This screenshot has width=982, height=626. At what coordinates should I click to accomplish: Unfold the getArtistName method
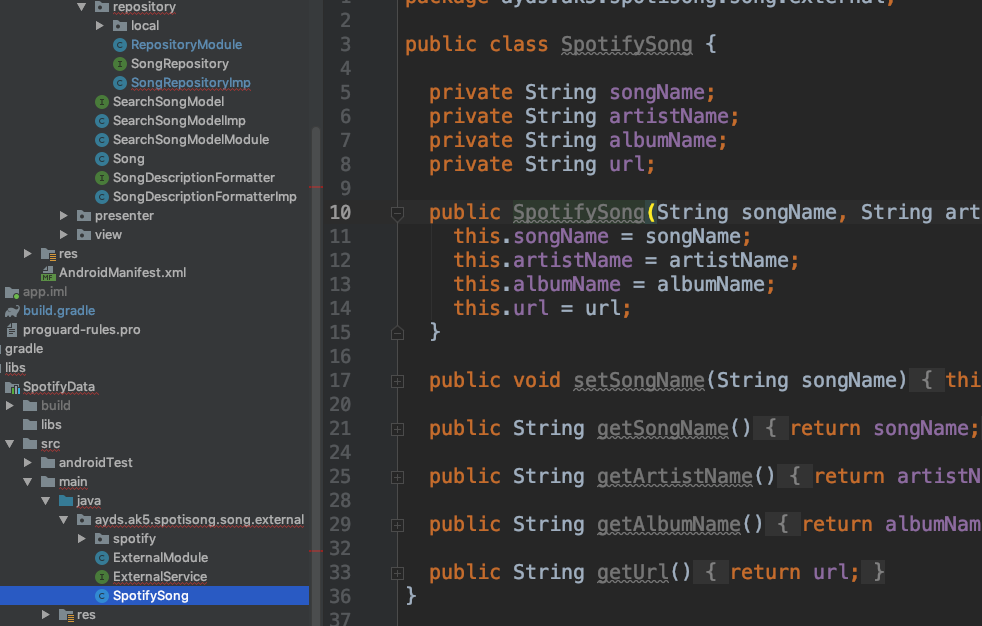click(397, 478)
